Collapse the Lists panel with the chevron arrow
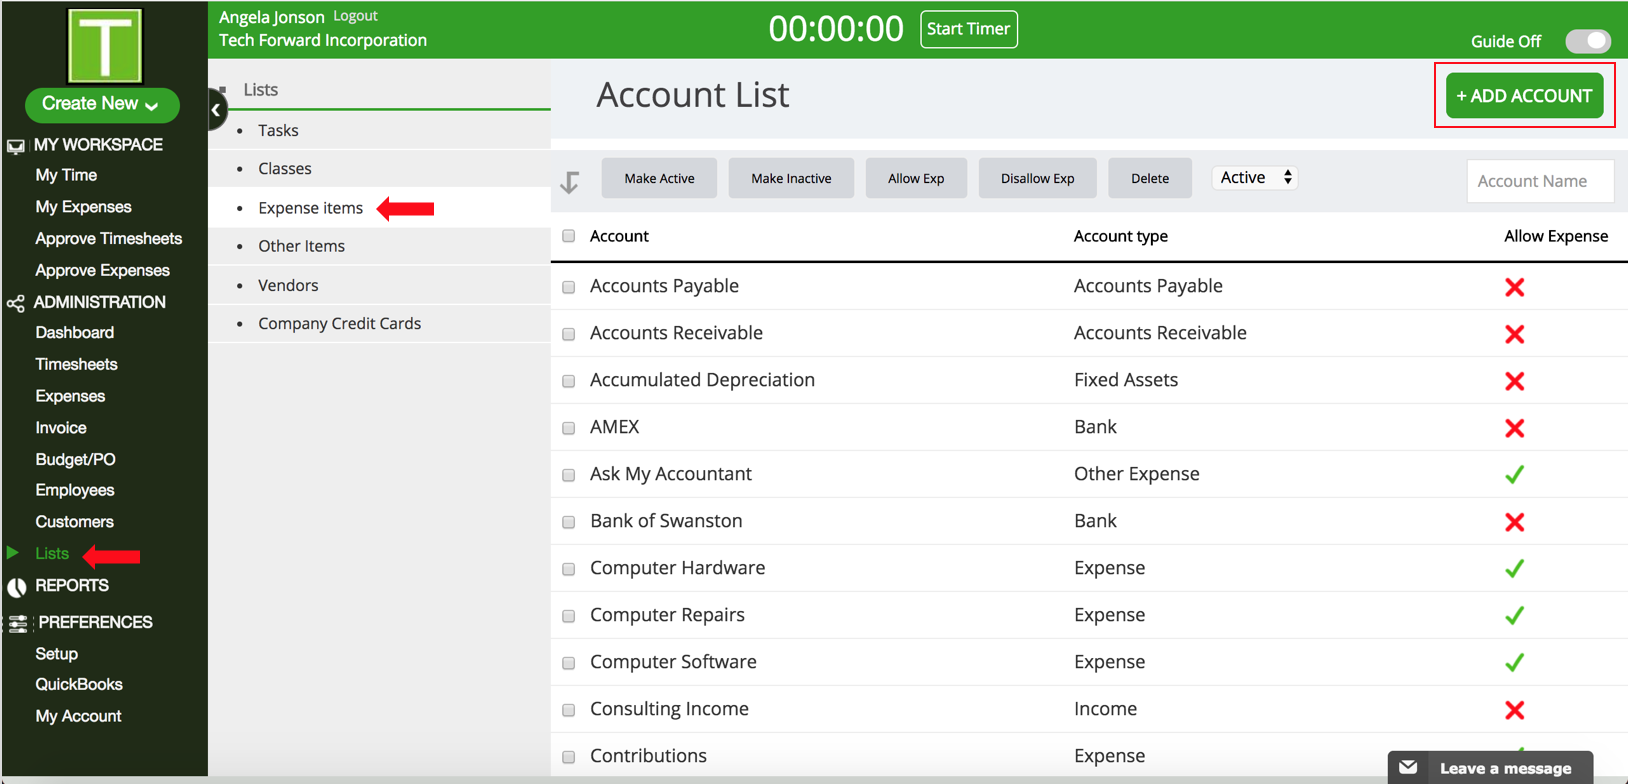This screenshot has width=1628, height=784. pyautogui.click(x=216, y=110)
